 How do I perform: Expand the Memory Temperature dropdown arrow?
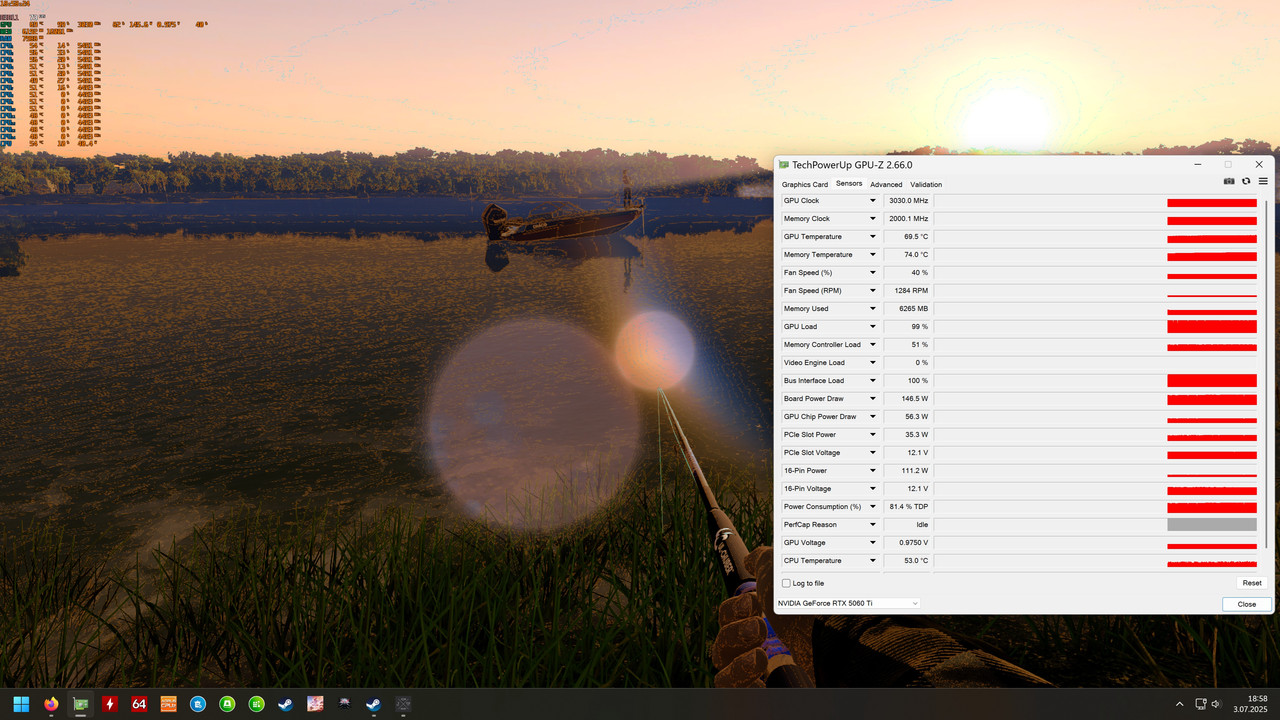point(872,255)
